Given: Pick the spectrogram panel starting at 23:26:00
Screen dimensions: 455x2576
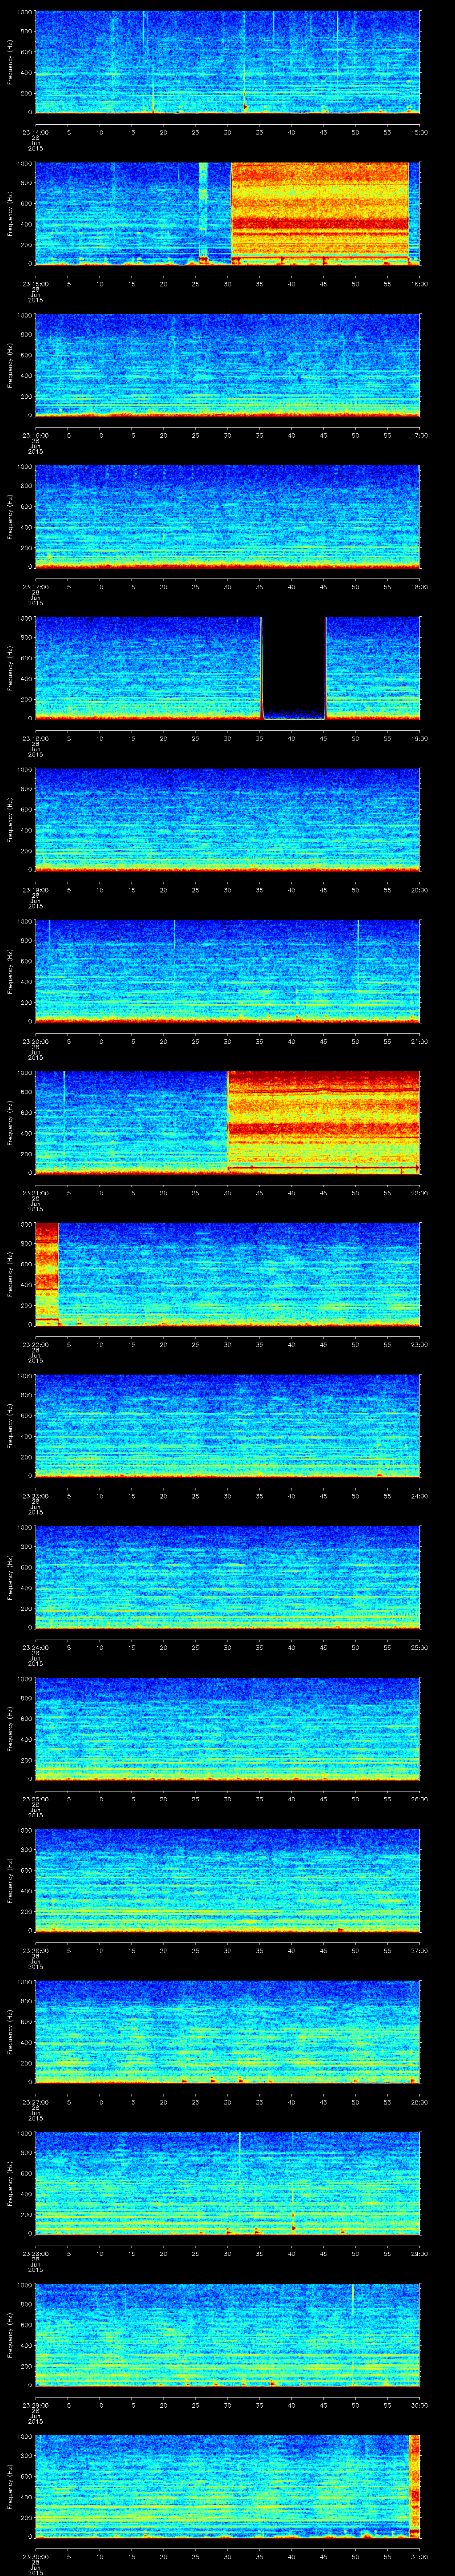Looking at the screenshot, I should (227, 1881).
